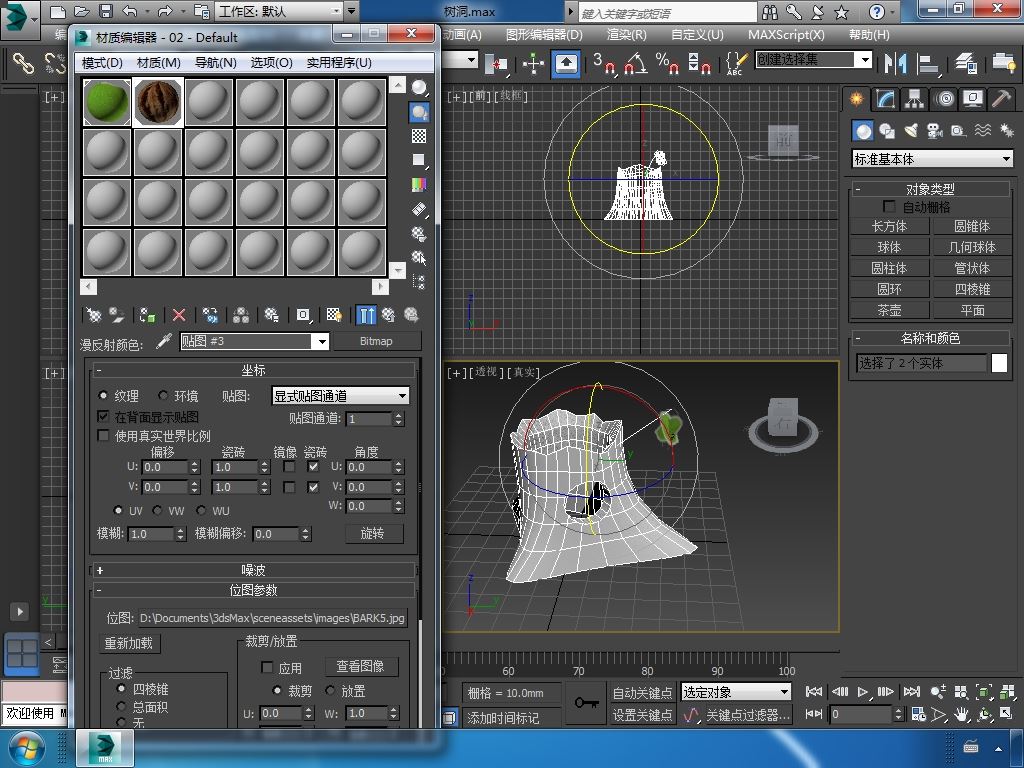1024x768 pixels.
Task: Click the 重新加载 button
Action: point(129,643)
